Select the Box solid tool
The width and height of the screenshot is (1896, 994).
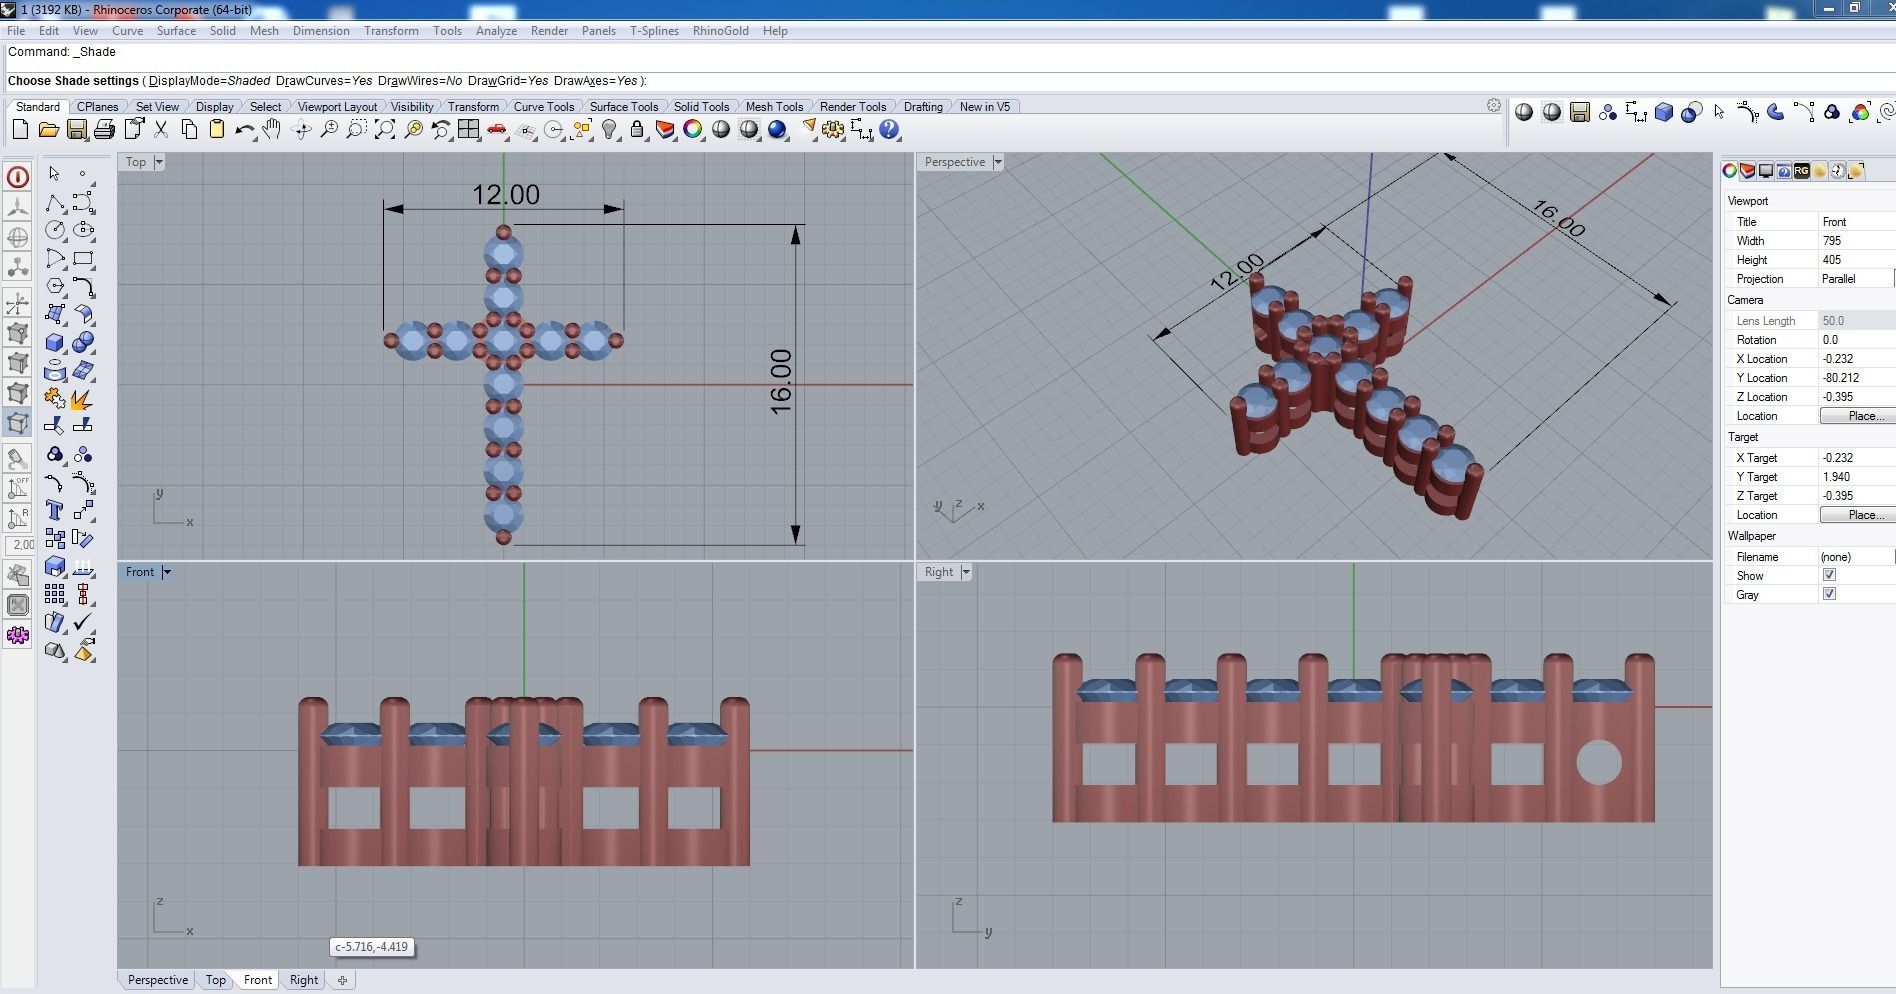55,343
